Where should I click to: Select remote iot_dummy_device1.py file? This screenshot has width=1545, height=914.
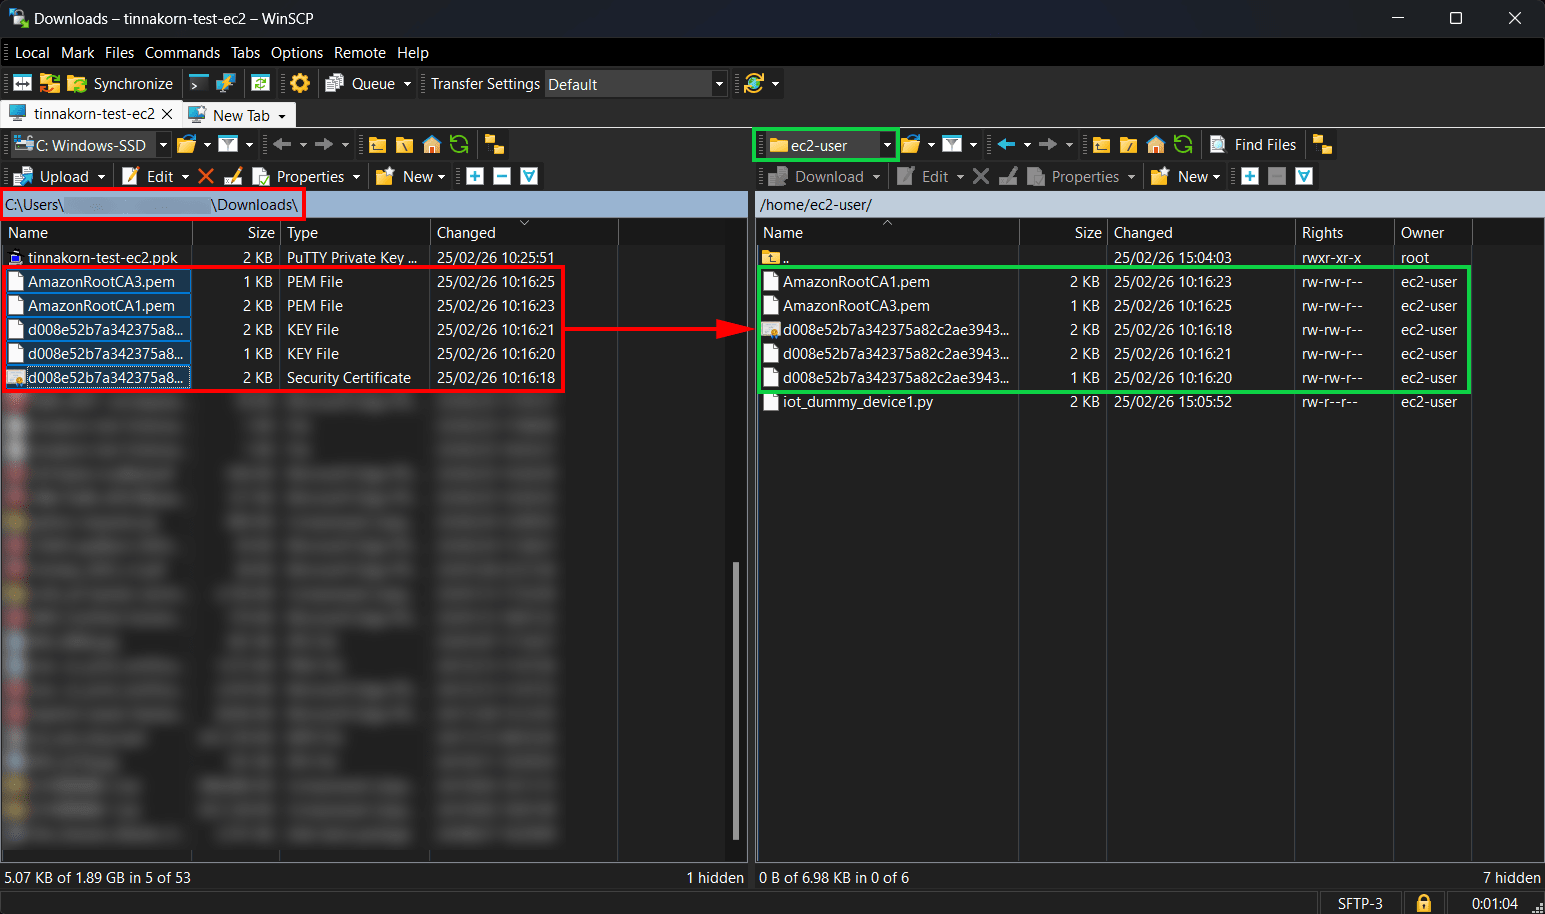tap(857, 402)
